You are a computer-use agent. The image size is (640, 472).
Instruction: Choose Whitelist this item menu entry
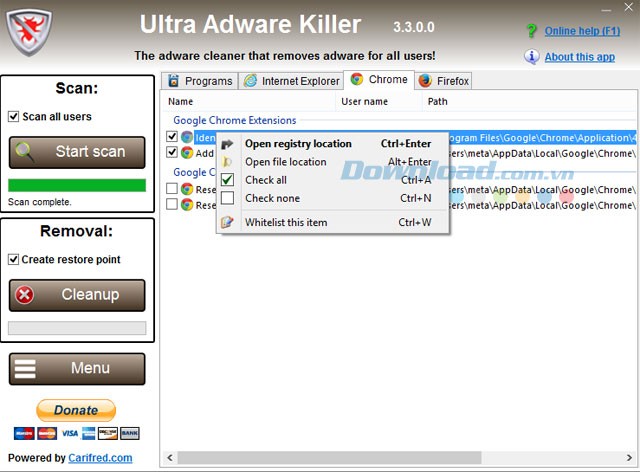click(x=333, y=222)
